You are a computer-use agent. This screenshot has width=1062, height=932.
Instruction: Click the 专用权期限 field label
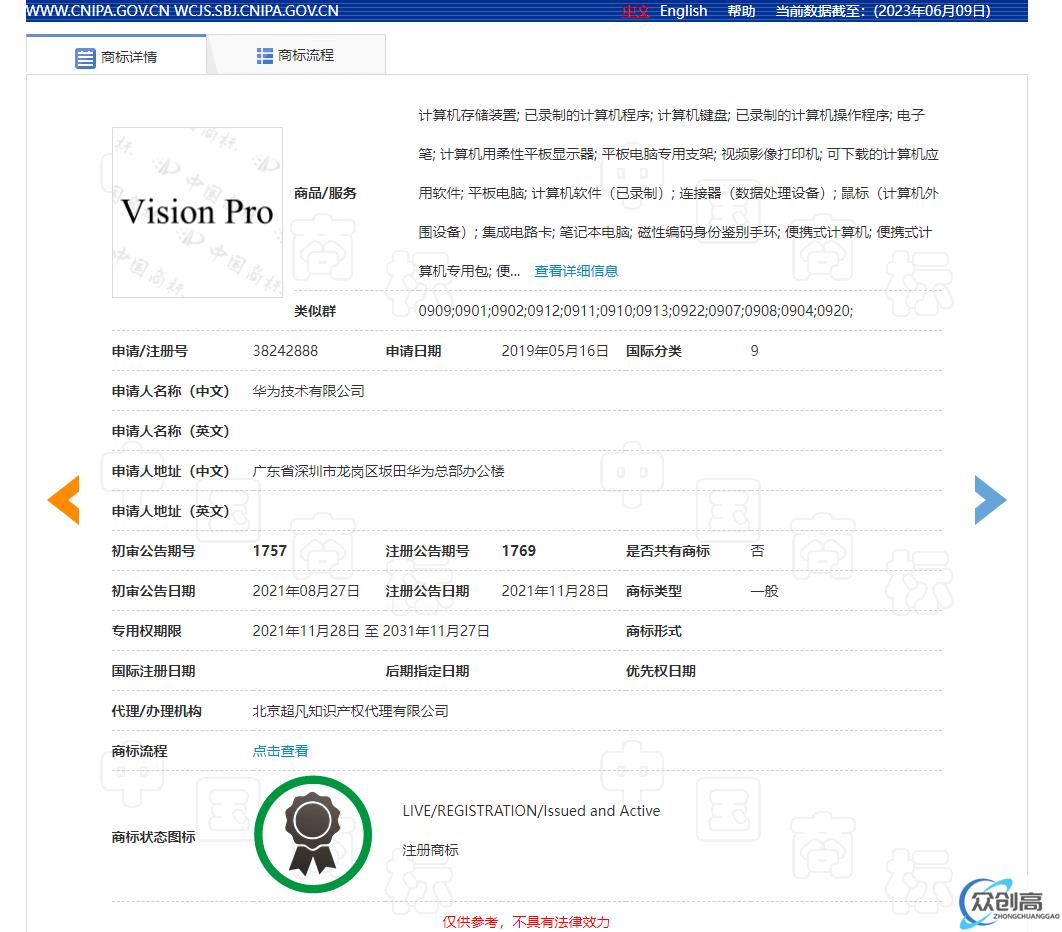pos(146,631)
